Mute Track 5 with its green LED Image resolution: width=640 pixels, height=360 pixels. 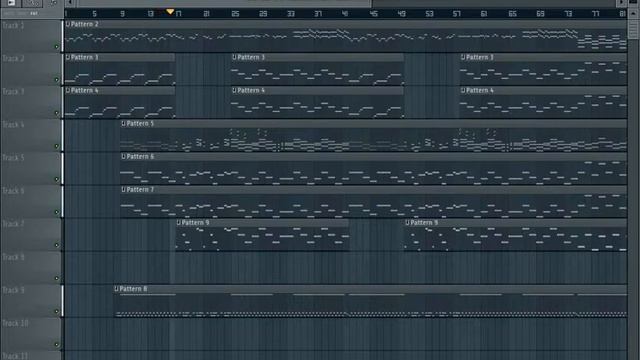[x=57, y=179]
